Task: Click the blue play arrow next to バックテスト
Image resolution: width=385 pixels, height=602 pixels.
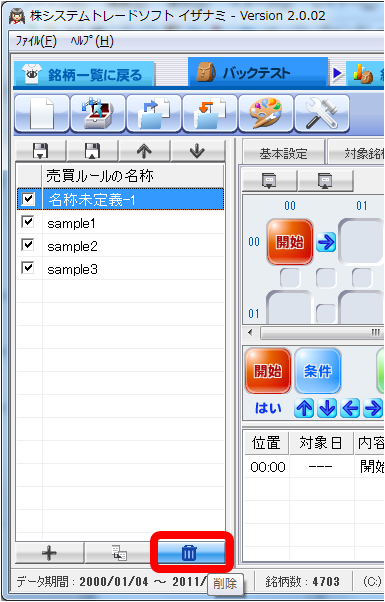Action: (x=337, y=73)
